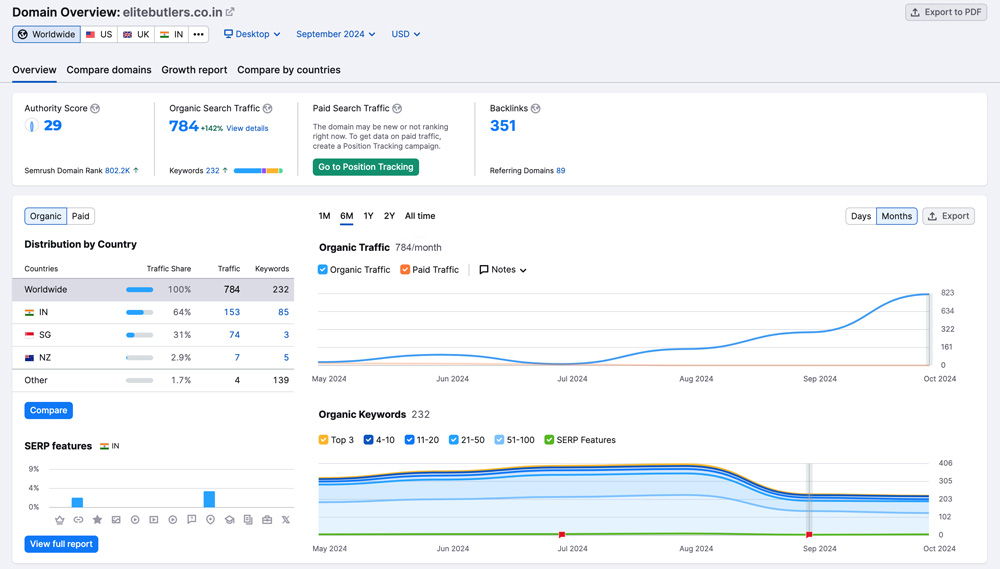Open the USD currency dropdown
Screen dimensions: 1000x569
click(x=406, y=34)
